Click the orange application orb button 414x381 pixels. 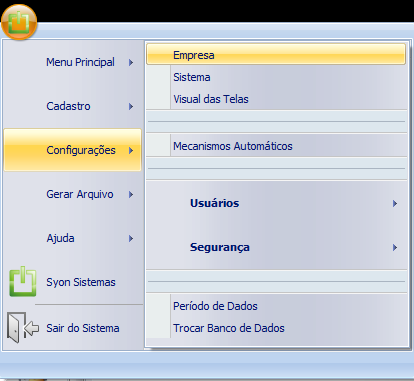coord(19,22)
